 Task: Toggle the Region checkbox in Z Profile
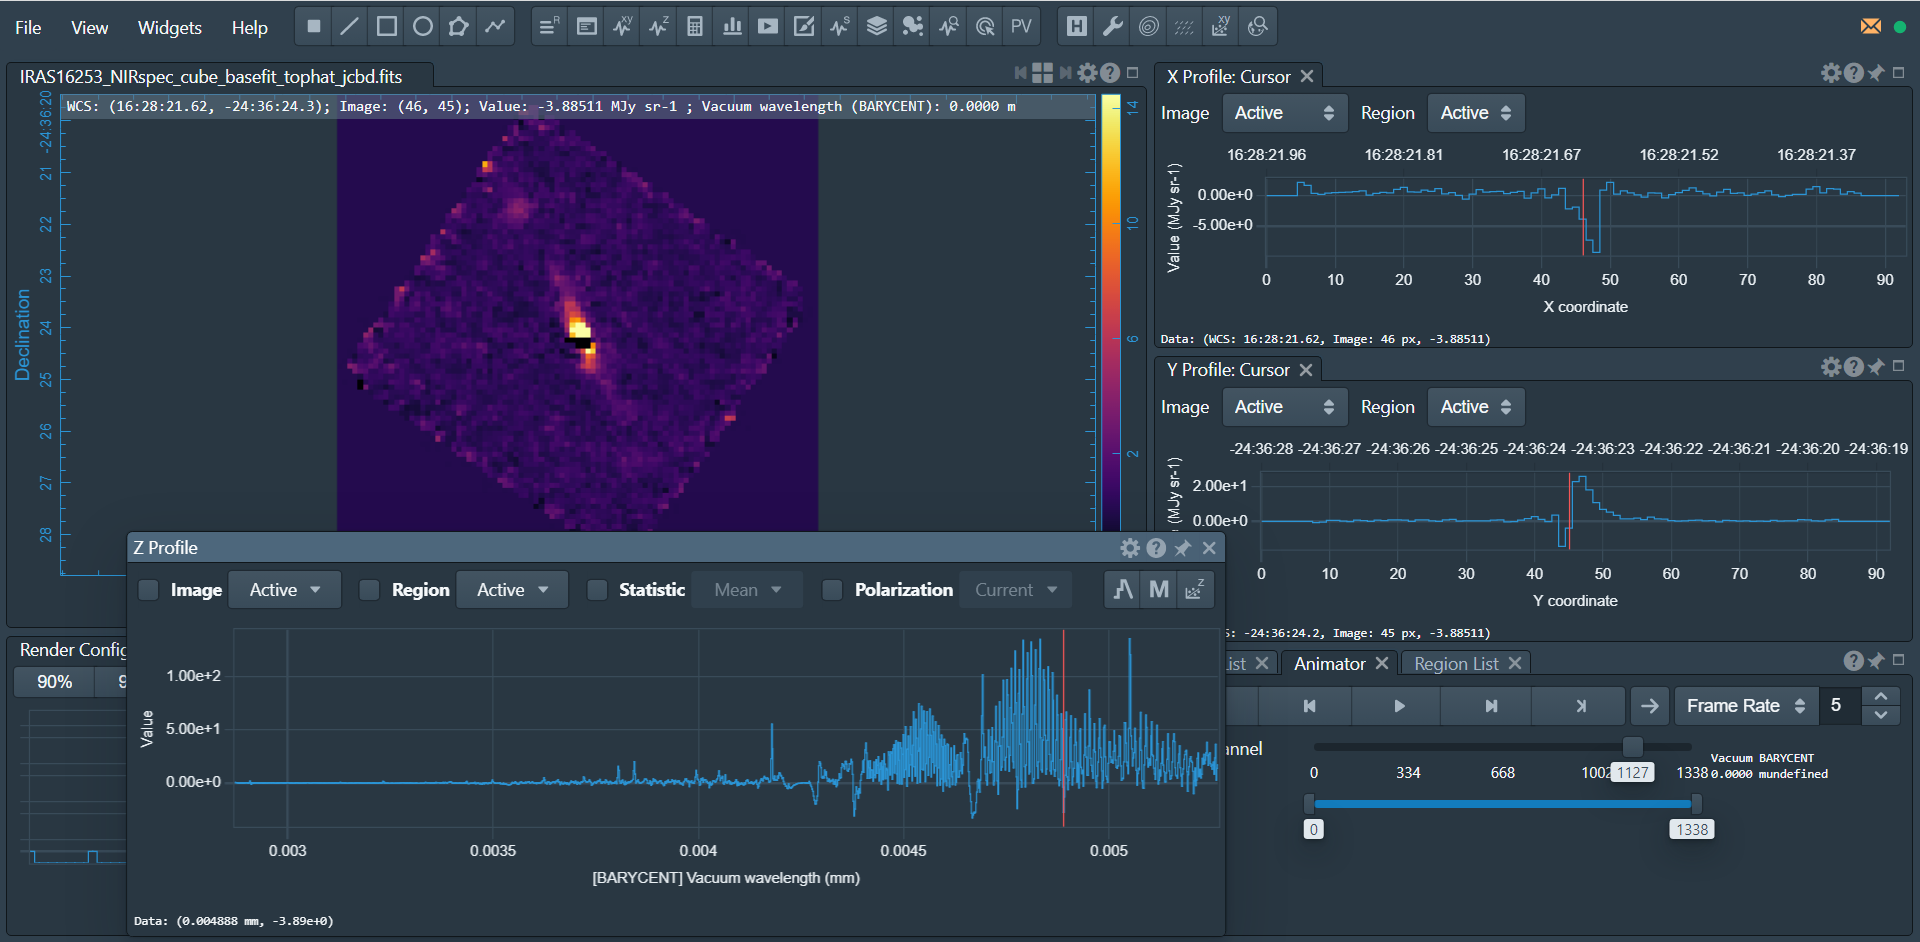click(370, 590)
